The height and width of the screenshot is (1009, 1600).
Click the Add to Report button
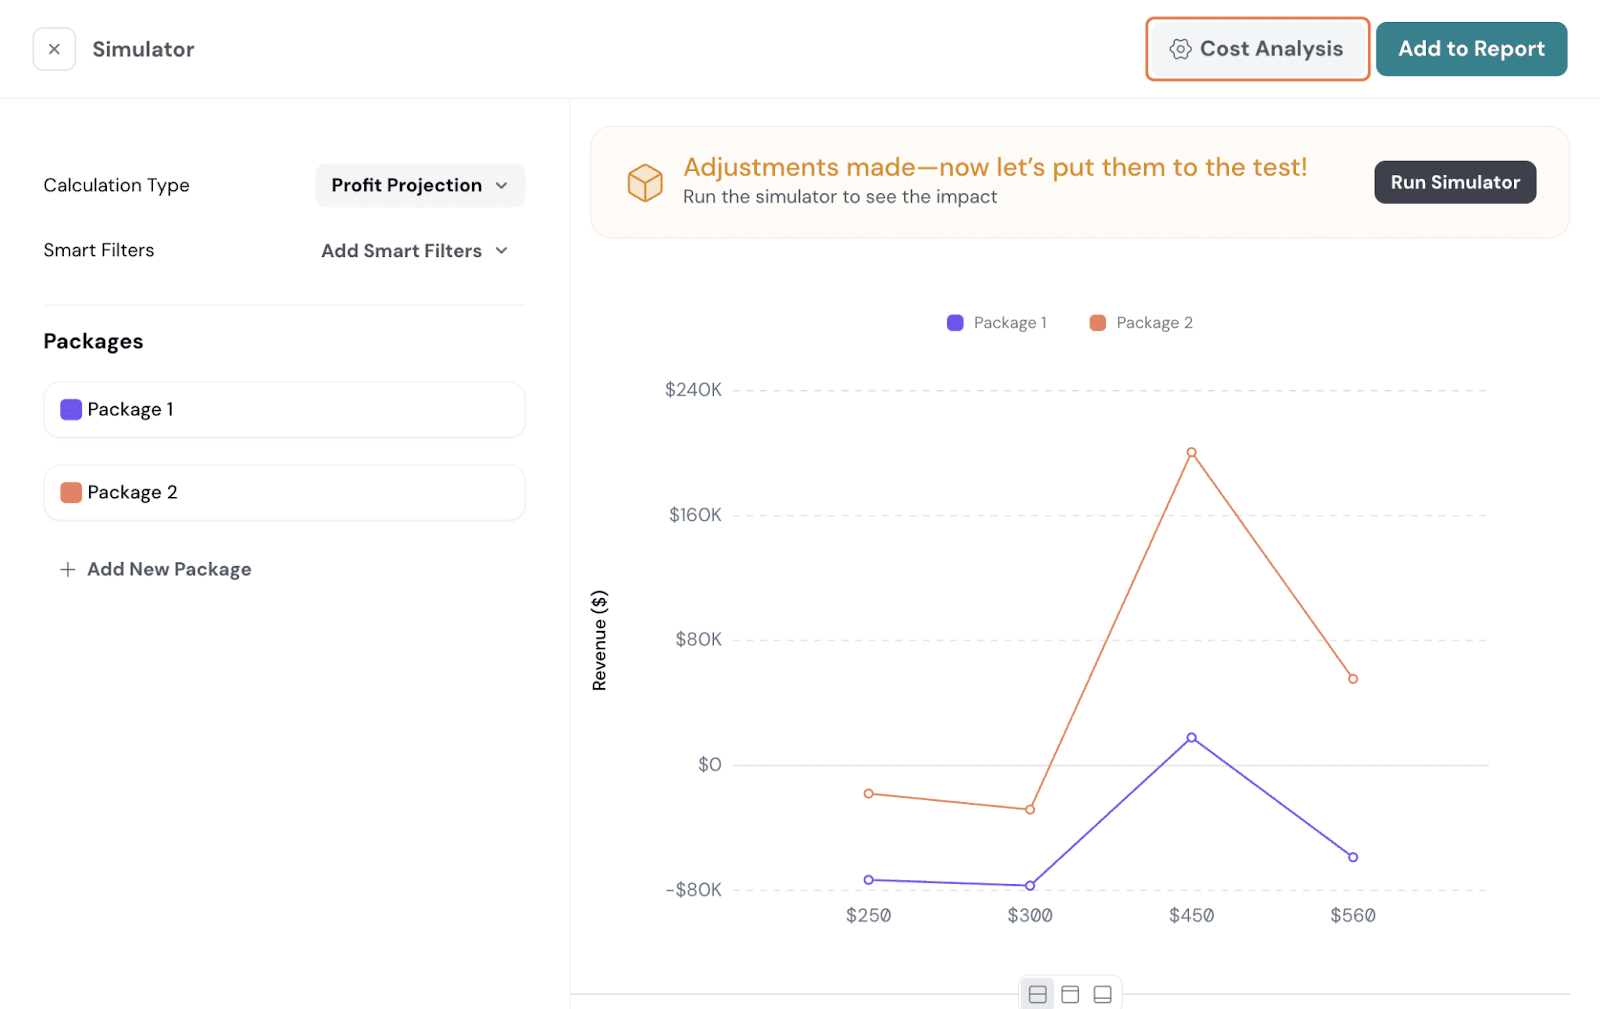[x=1470, y=49]
